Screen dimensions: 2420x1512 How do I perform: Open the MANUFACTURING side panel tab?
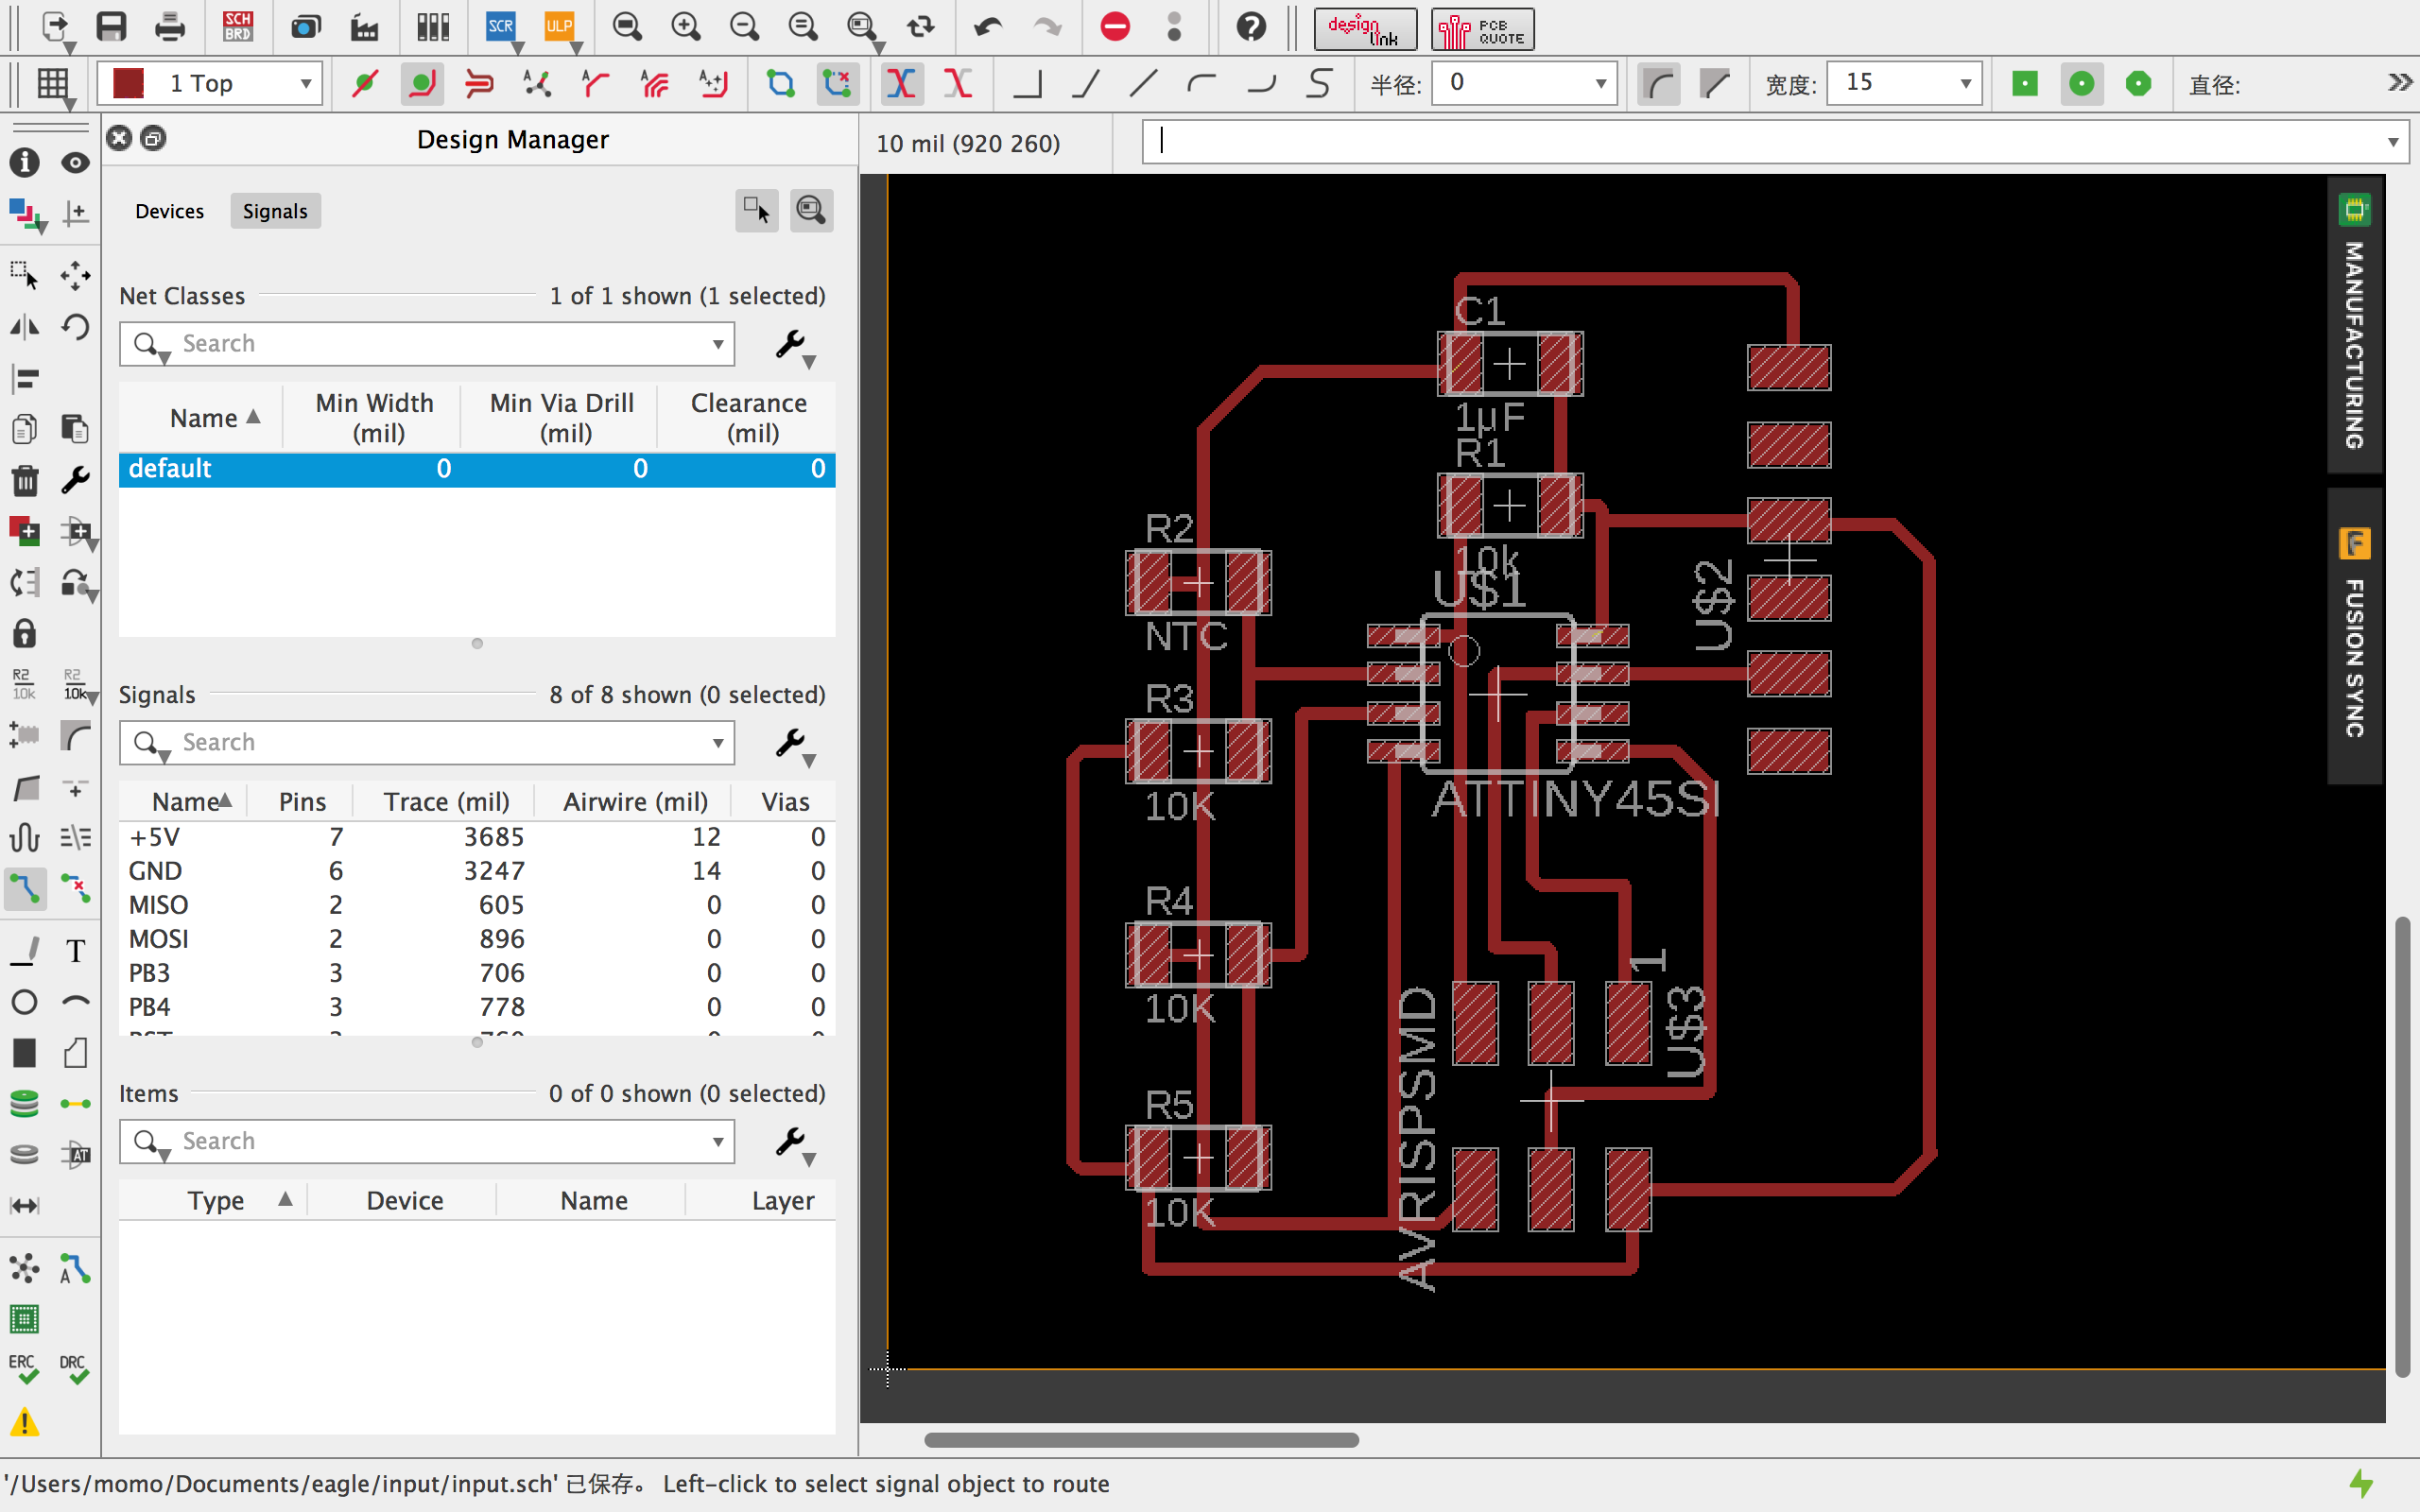tap(2354, 325)
